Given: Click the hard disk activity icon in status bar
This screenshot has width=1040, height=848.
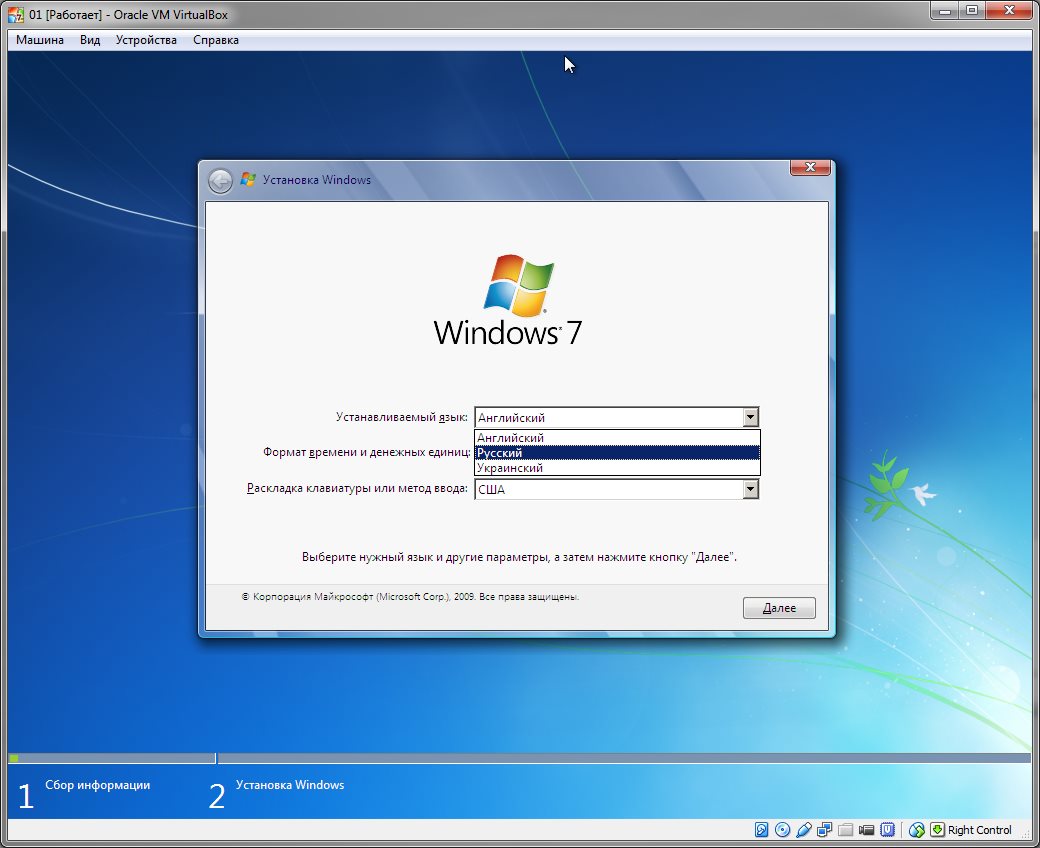Looking at the screenshot, I should point(762,830).
